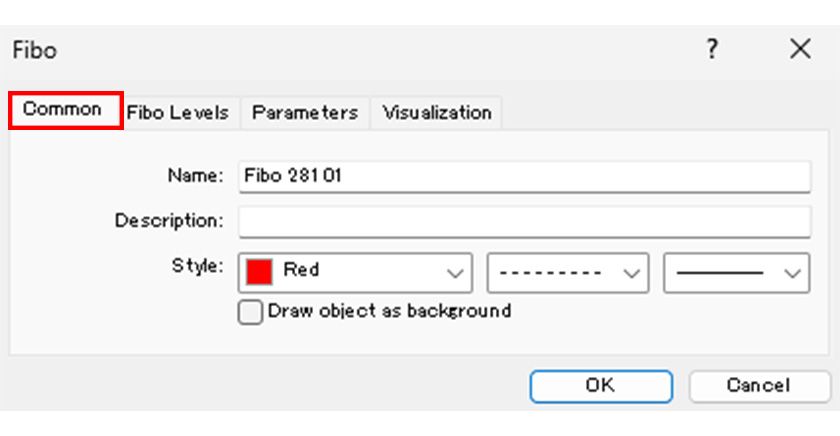The width and height of the screenshot is (840, 436).
Task: Click the Name field containing Fibo 28101
Action: [x=524, y=176]
